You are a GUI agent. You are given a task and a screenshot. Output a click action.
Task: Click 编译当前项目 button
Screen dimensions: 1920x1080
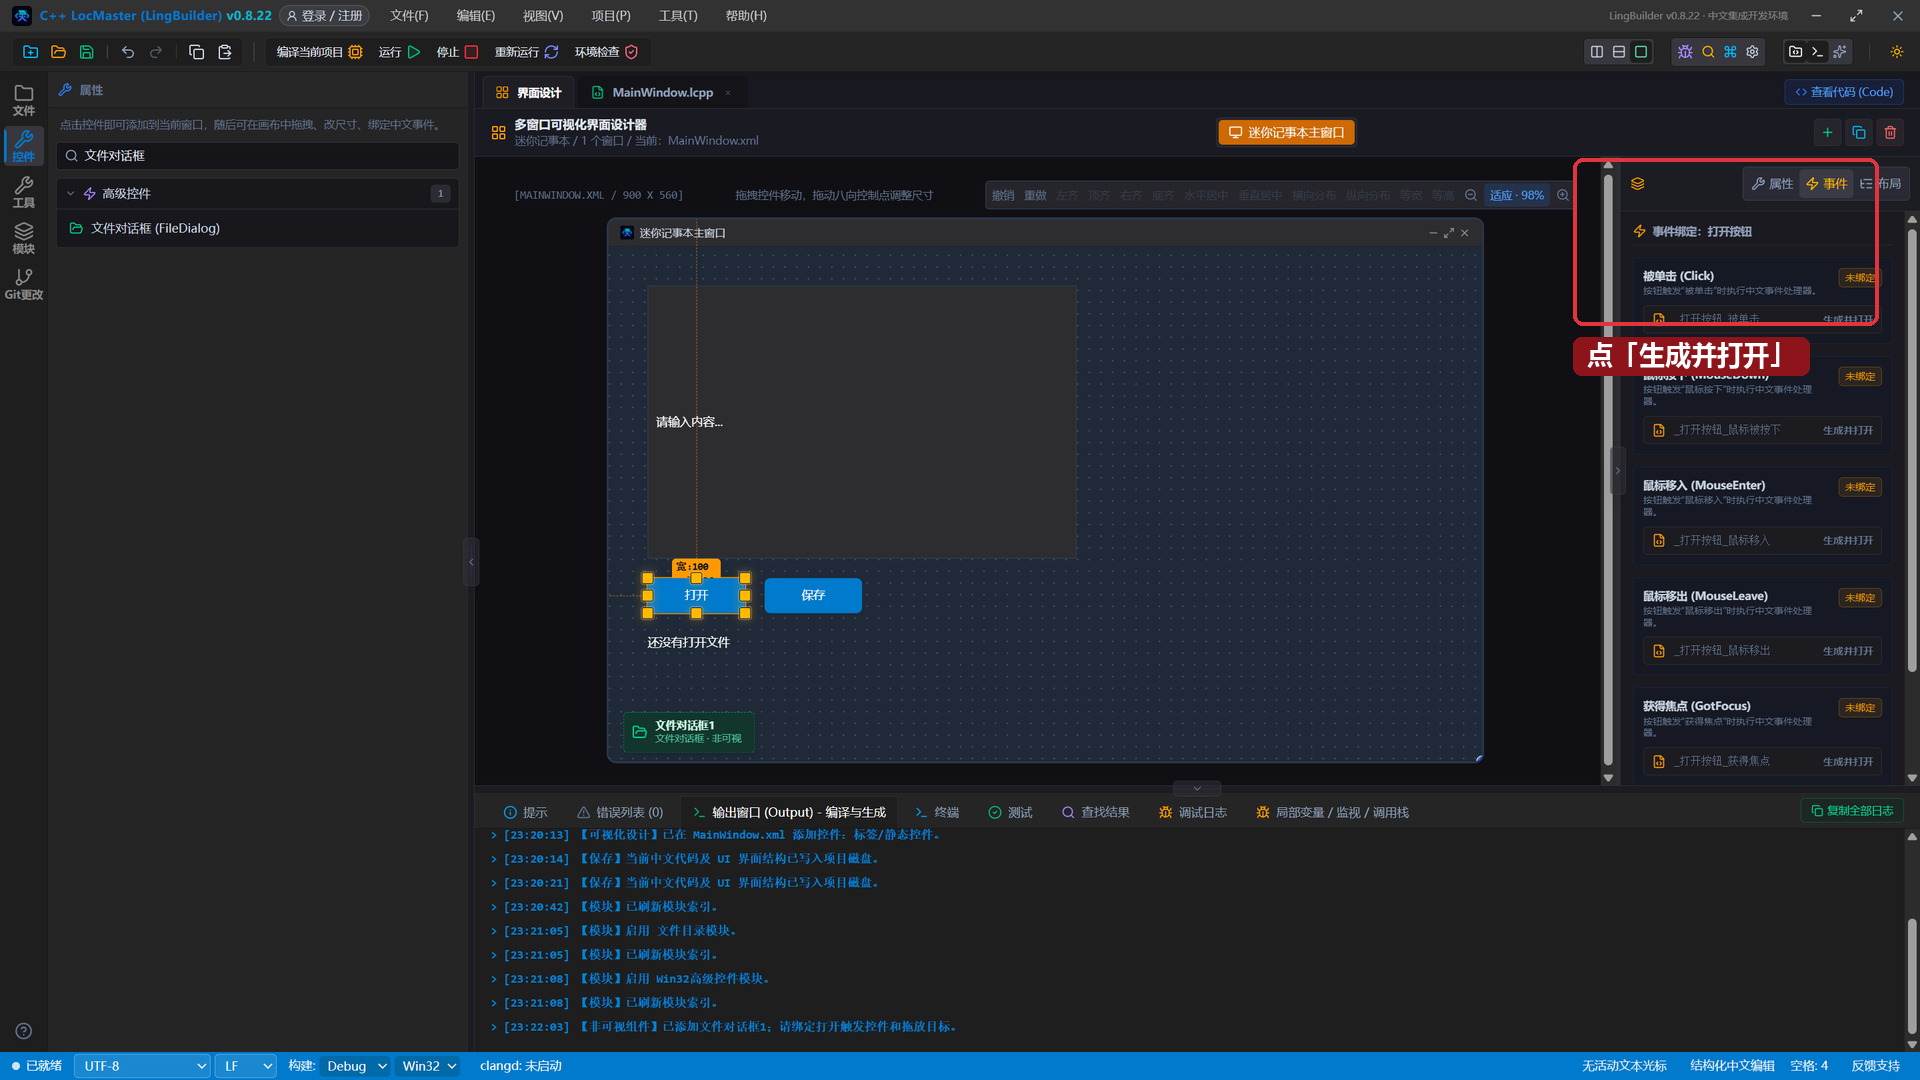(318, 52)
